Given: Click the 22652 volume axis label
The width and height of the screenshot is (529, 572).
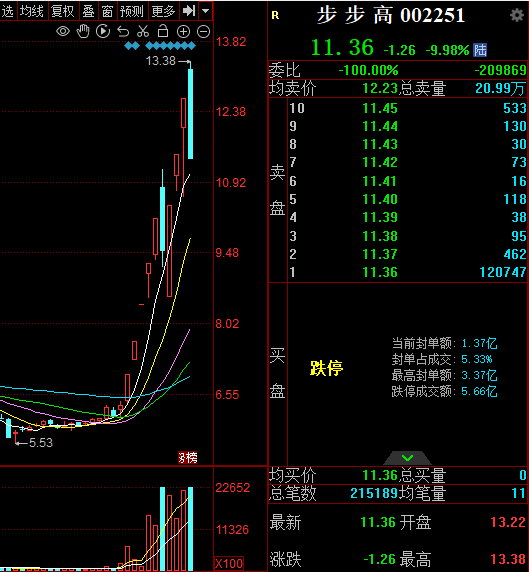Looking at the screenshot, I should click(233, 488).
